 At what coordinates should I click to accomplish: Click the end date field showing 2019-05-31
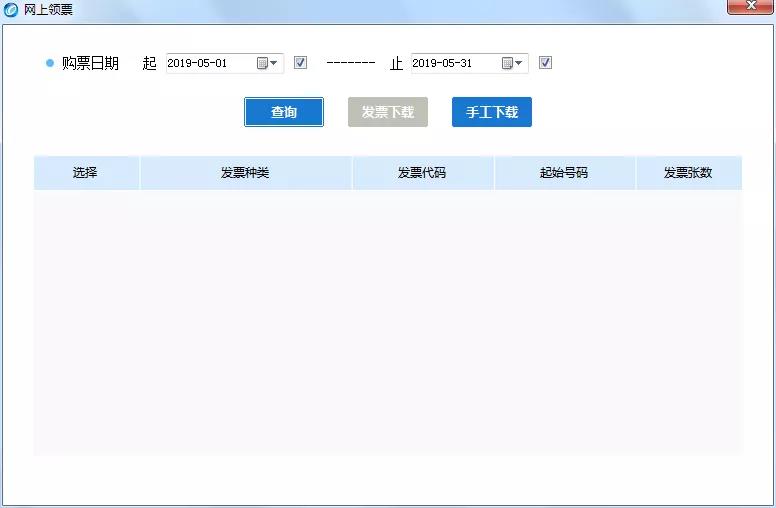[x=453, y=63]
